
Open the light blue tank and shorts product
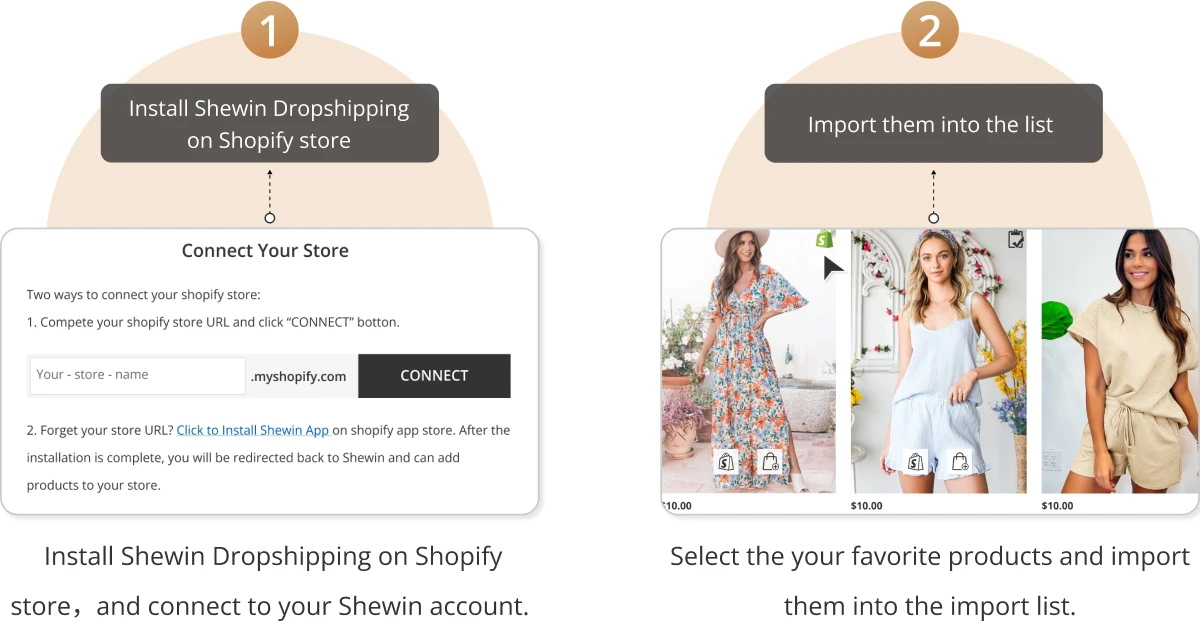(939, 362)
